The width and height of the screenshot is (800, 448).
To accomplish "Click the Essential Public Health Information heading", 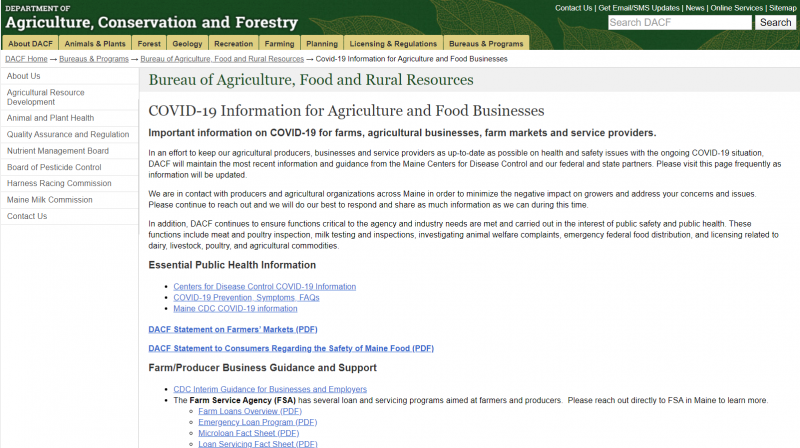I will coord(232,265).
